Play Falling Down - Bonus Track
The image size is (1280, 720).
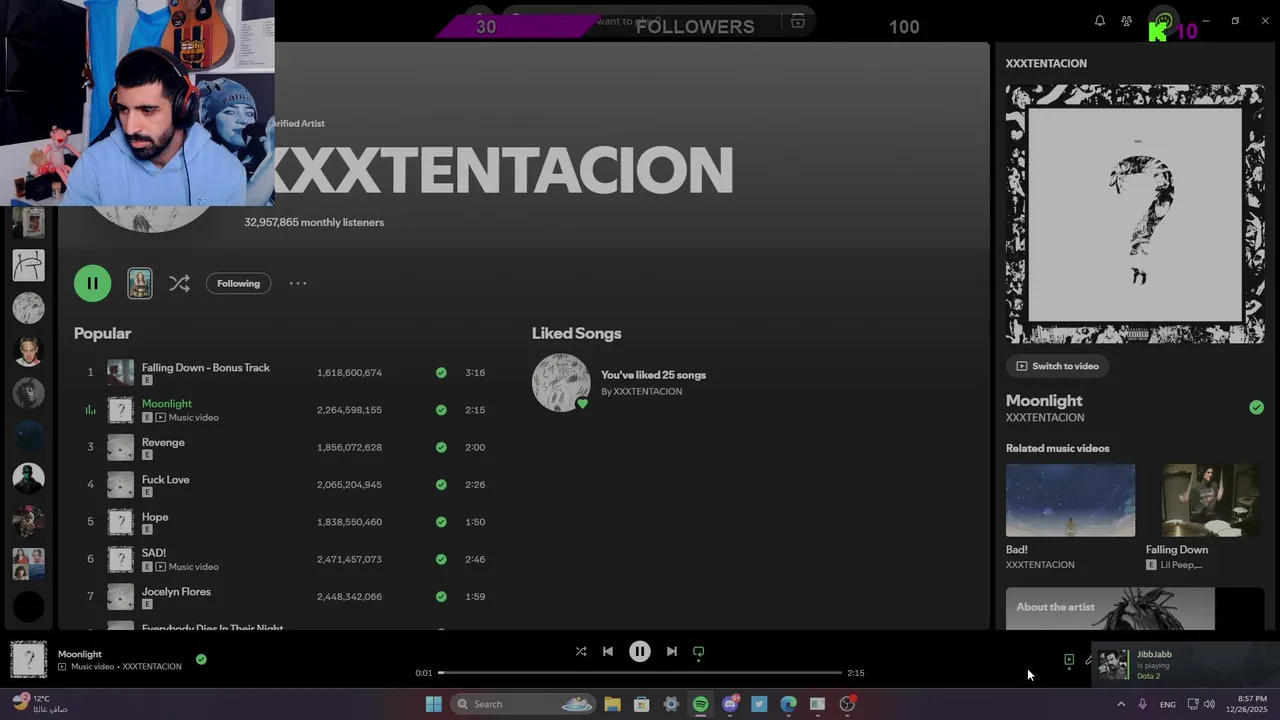point(206,367)
